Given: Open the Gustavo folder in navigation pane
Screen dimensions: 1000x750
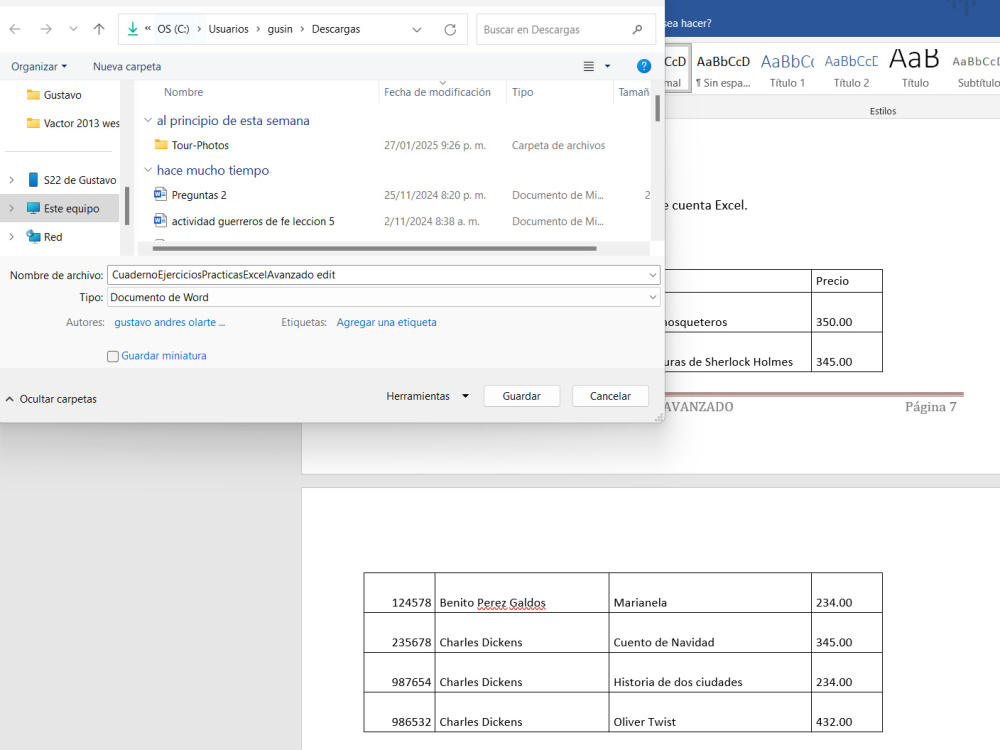Looking at the screenshot, I should click(62, 95).
